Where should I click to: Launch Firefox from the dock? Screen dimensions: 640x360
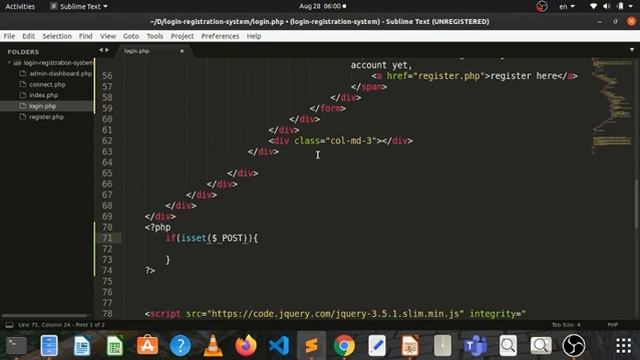click(x=246, y=345)
